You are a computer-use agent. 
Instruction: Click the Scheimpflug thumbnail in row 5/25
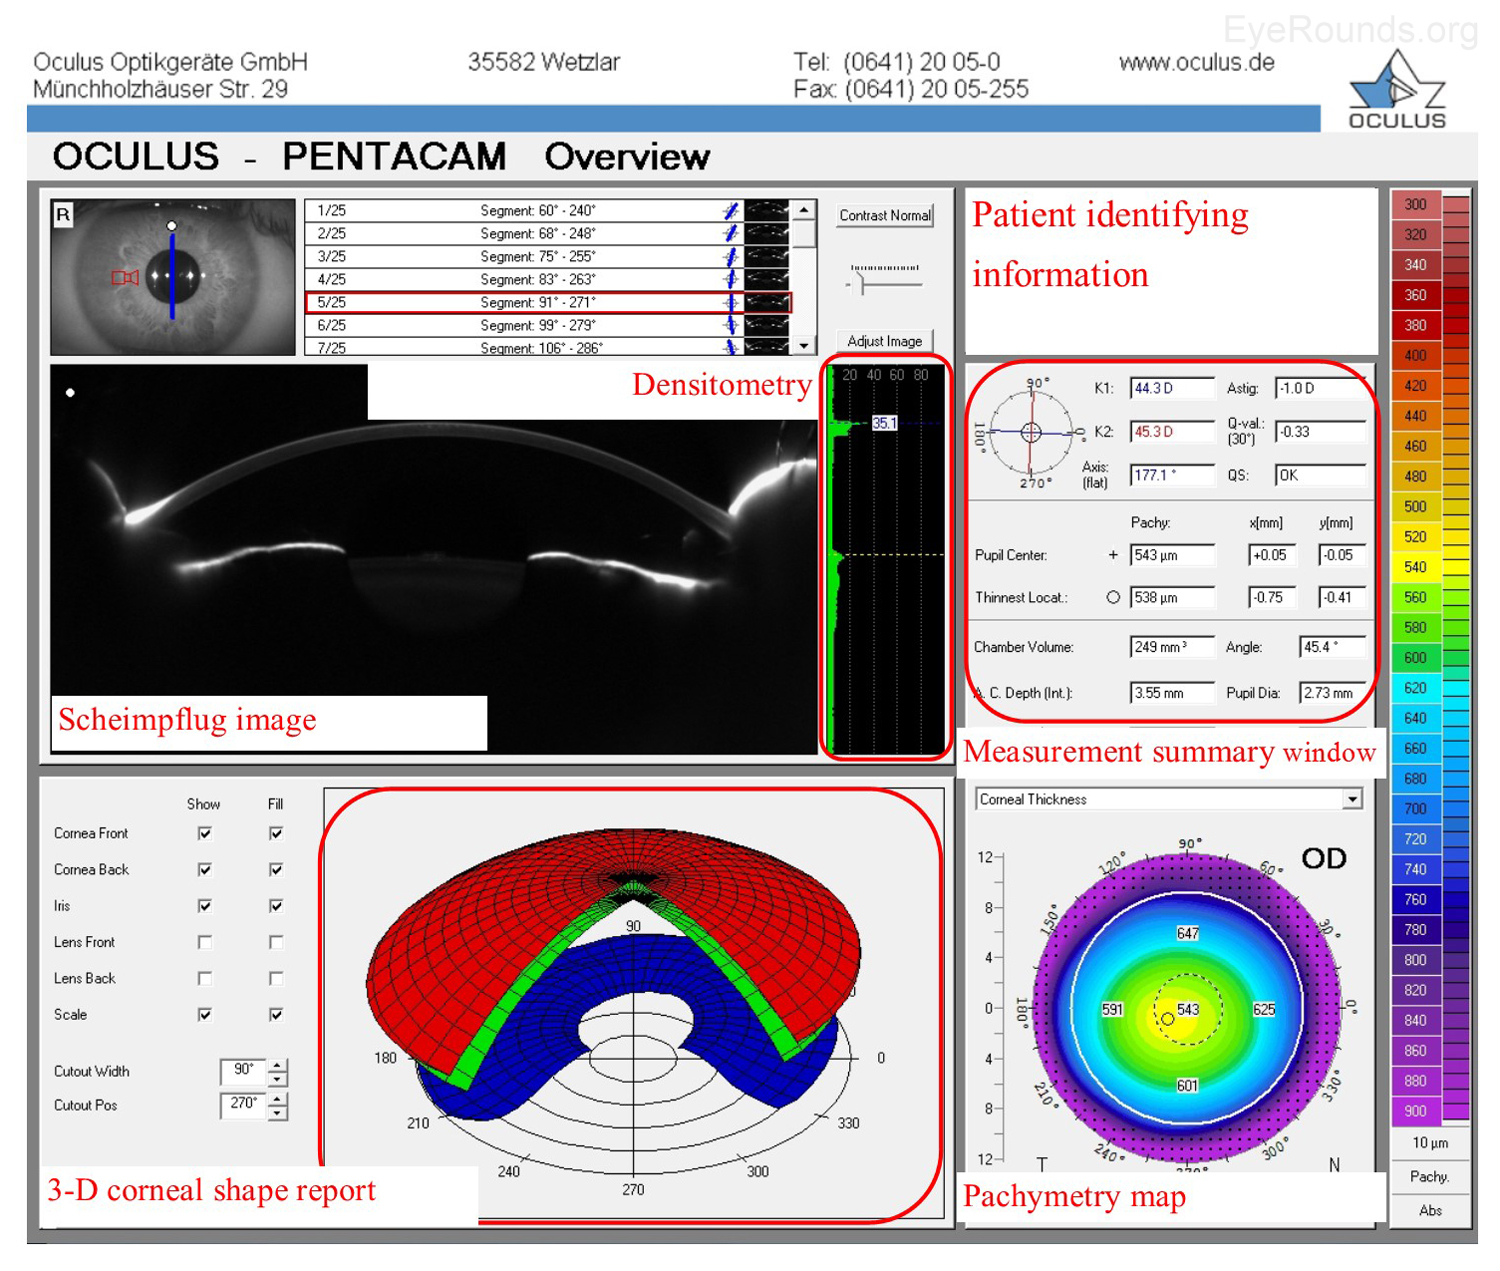click(x=767, y=302)
